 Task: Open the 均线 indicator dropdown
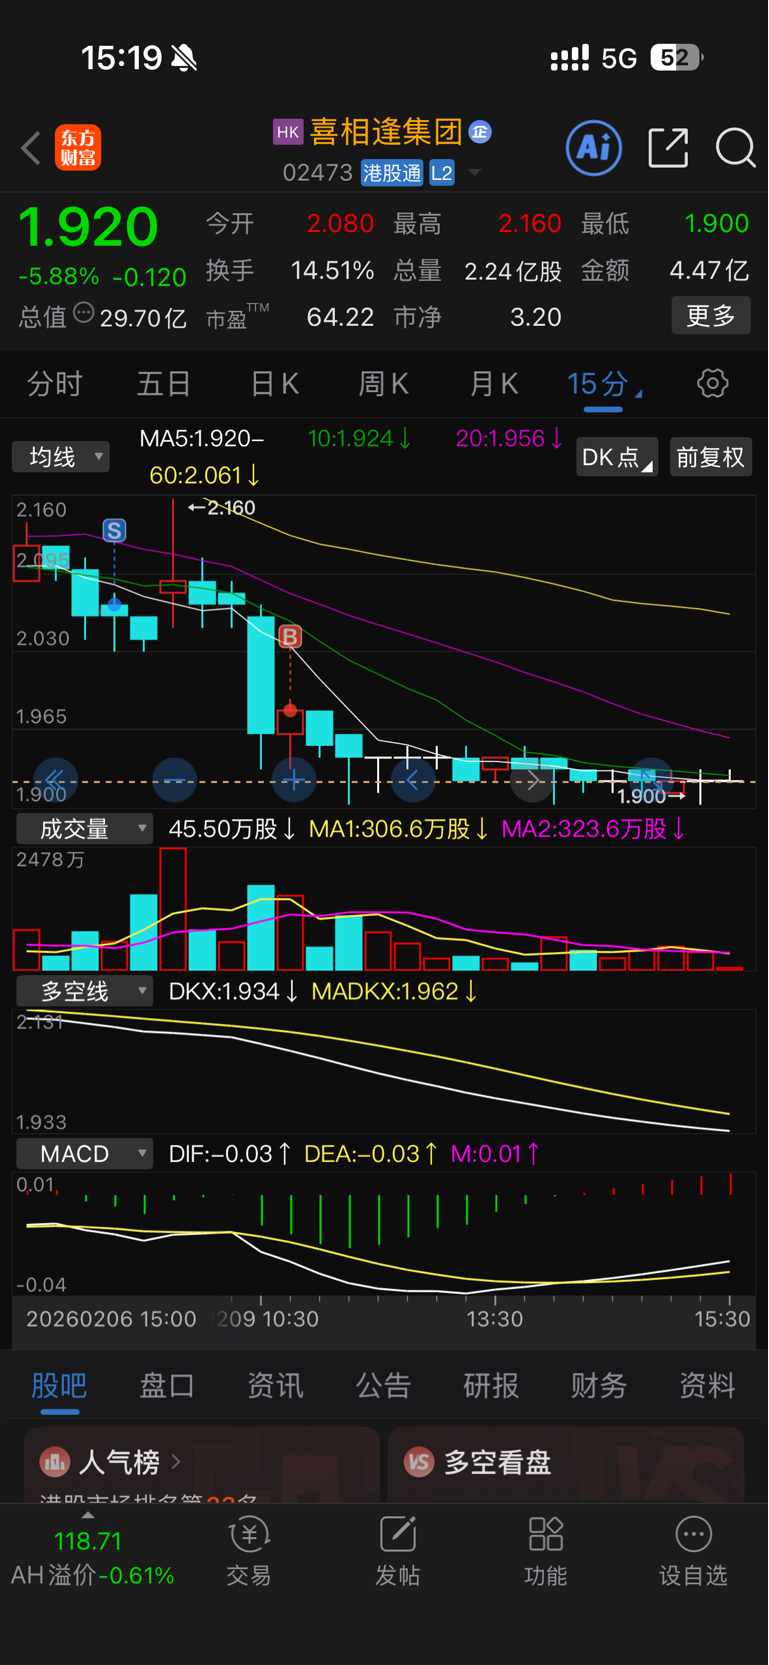click(61, 457)
